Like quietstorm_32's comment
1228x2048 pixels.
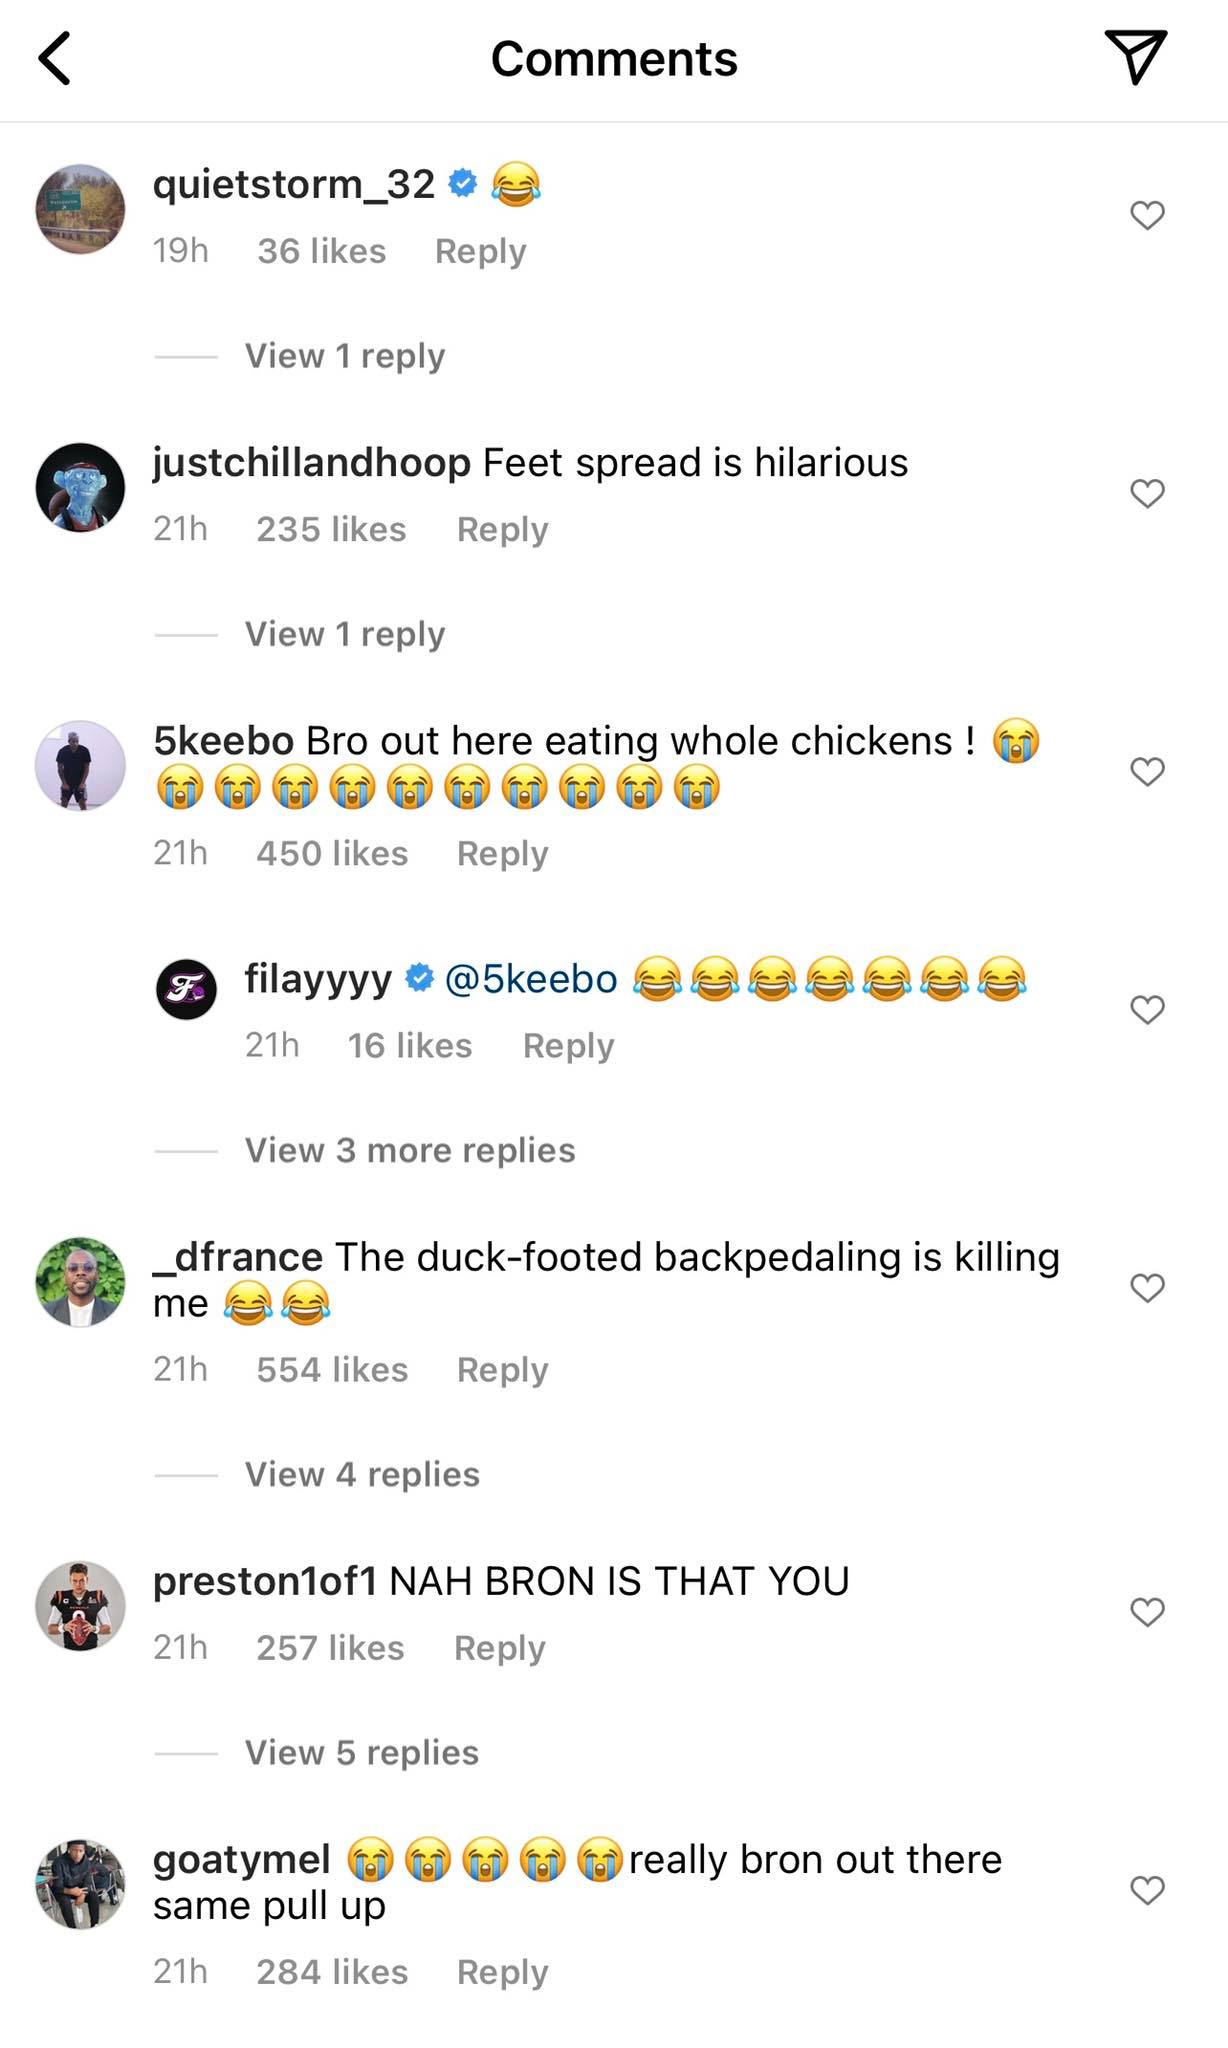pyautogui.click(x=1147, y=215)
